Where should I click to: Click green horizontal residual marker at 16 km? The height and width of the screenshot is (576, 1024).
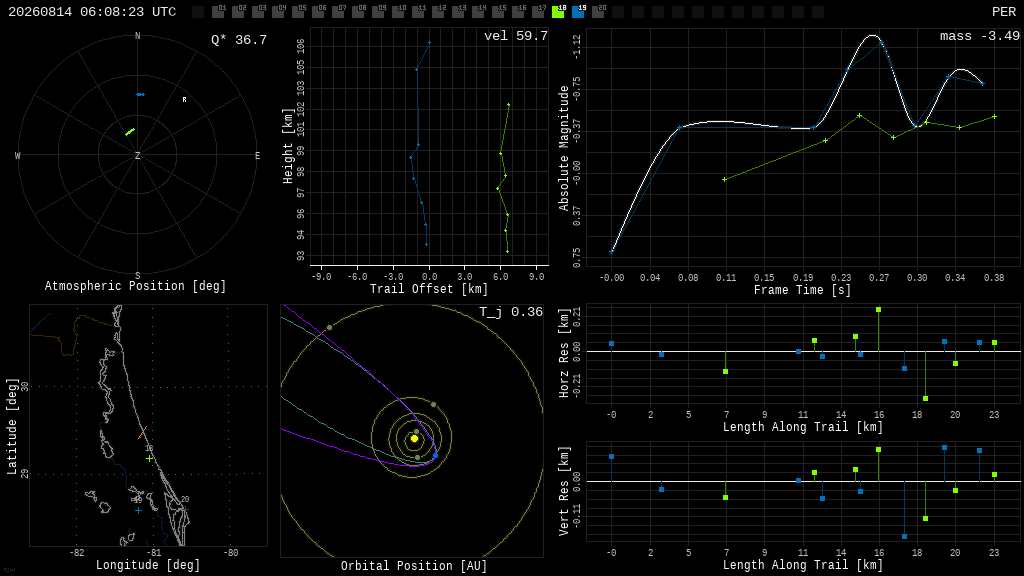tap(878, 310)
